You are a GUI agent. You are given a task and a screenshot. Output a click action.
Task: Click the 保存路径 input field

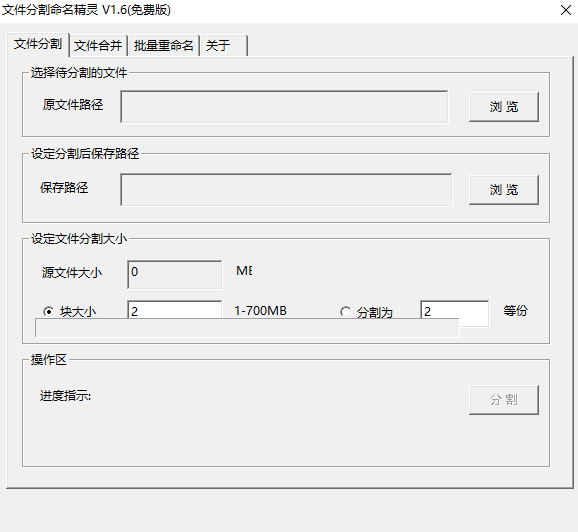click(286, 190)
